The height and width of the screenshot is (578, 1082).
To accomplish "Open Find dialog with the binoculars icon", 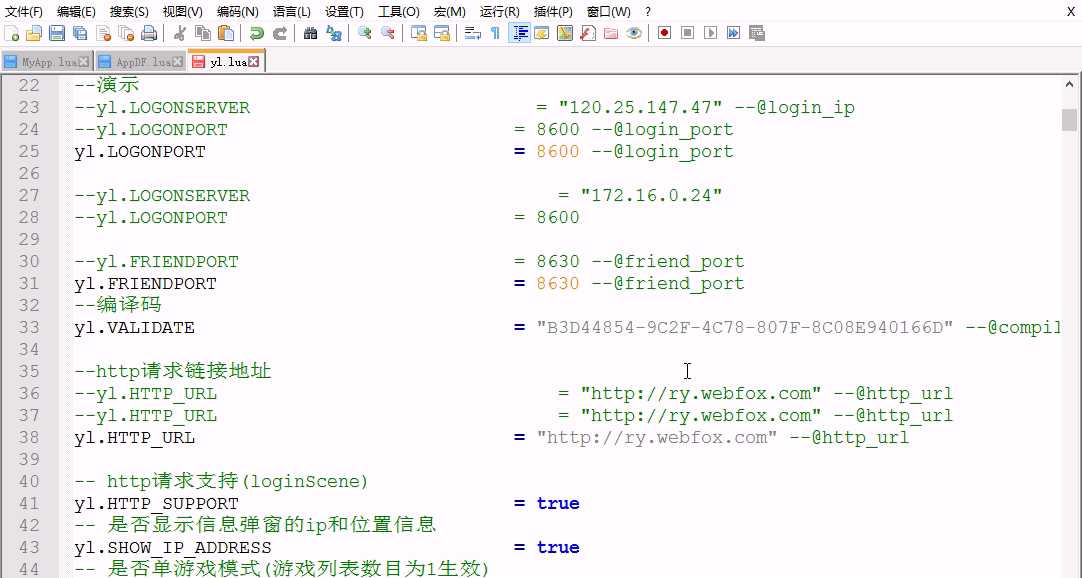I will (x=311, y=33).
